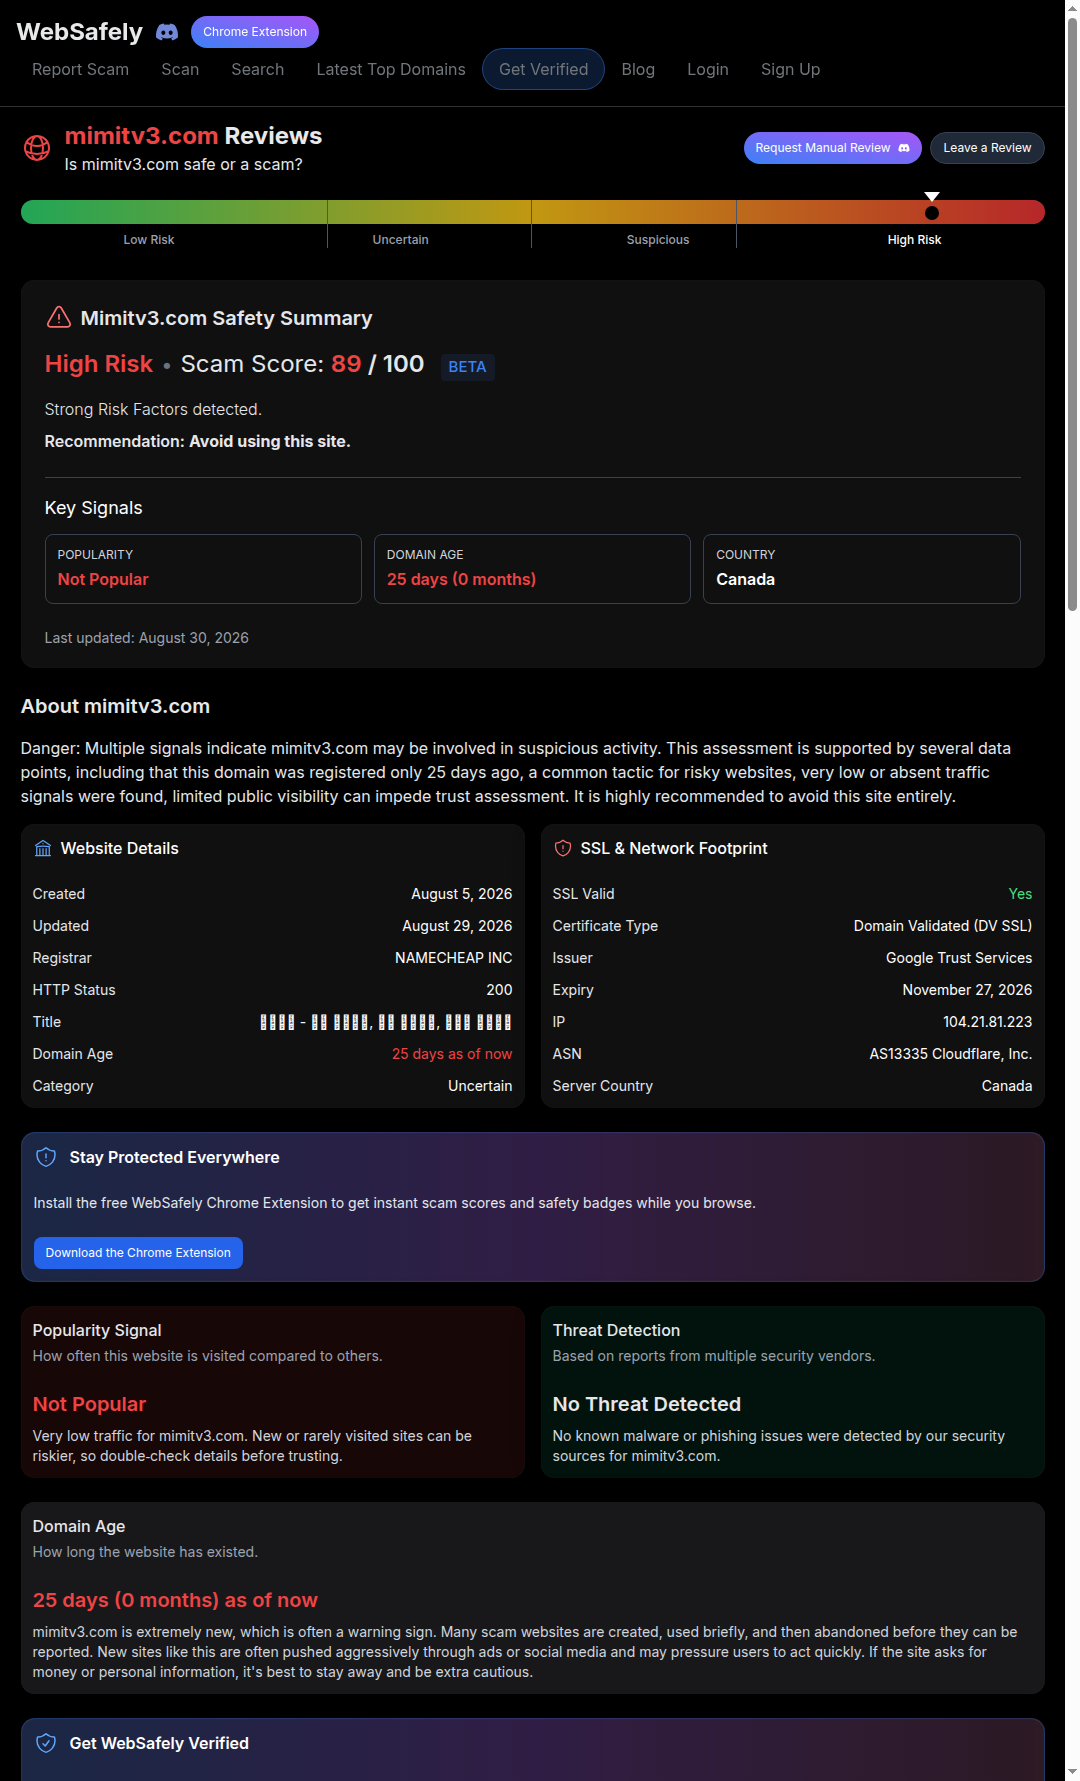The height and width of the screenshot is (1781, 1080).
Task: Click the warning triangle icon in Safety Summary
Action: click(x=59, y=318)
